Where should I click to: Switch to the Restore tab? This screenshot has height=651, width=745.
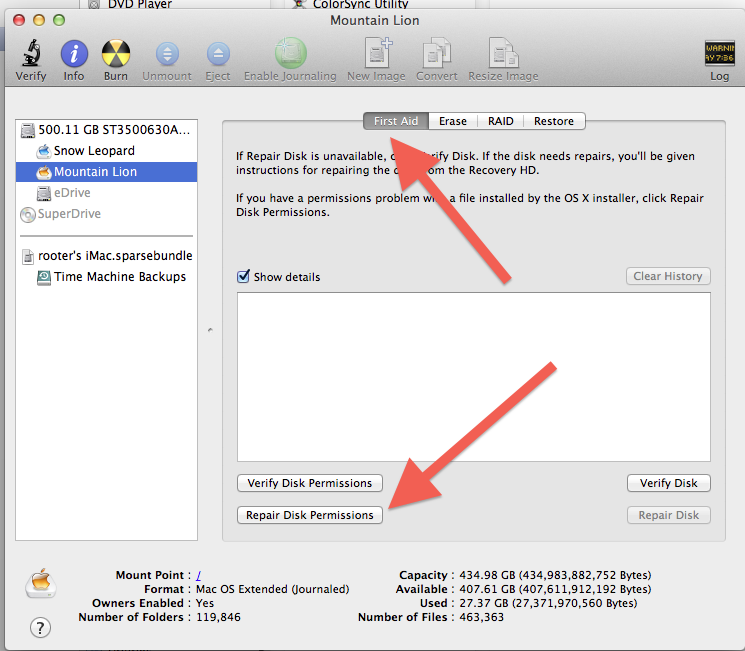click(x=554, y=121)
